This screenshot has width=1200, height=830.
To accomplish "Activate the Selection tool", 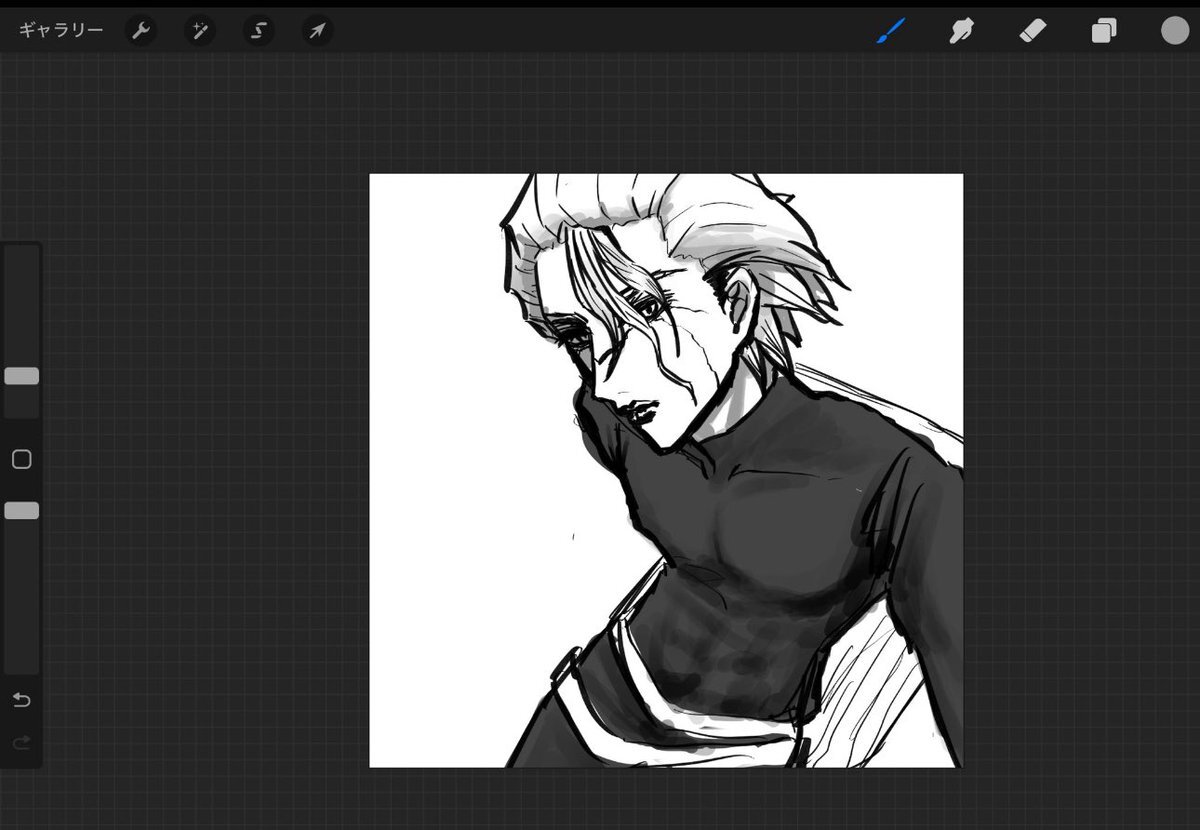I will click(258, 31).
